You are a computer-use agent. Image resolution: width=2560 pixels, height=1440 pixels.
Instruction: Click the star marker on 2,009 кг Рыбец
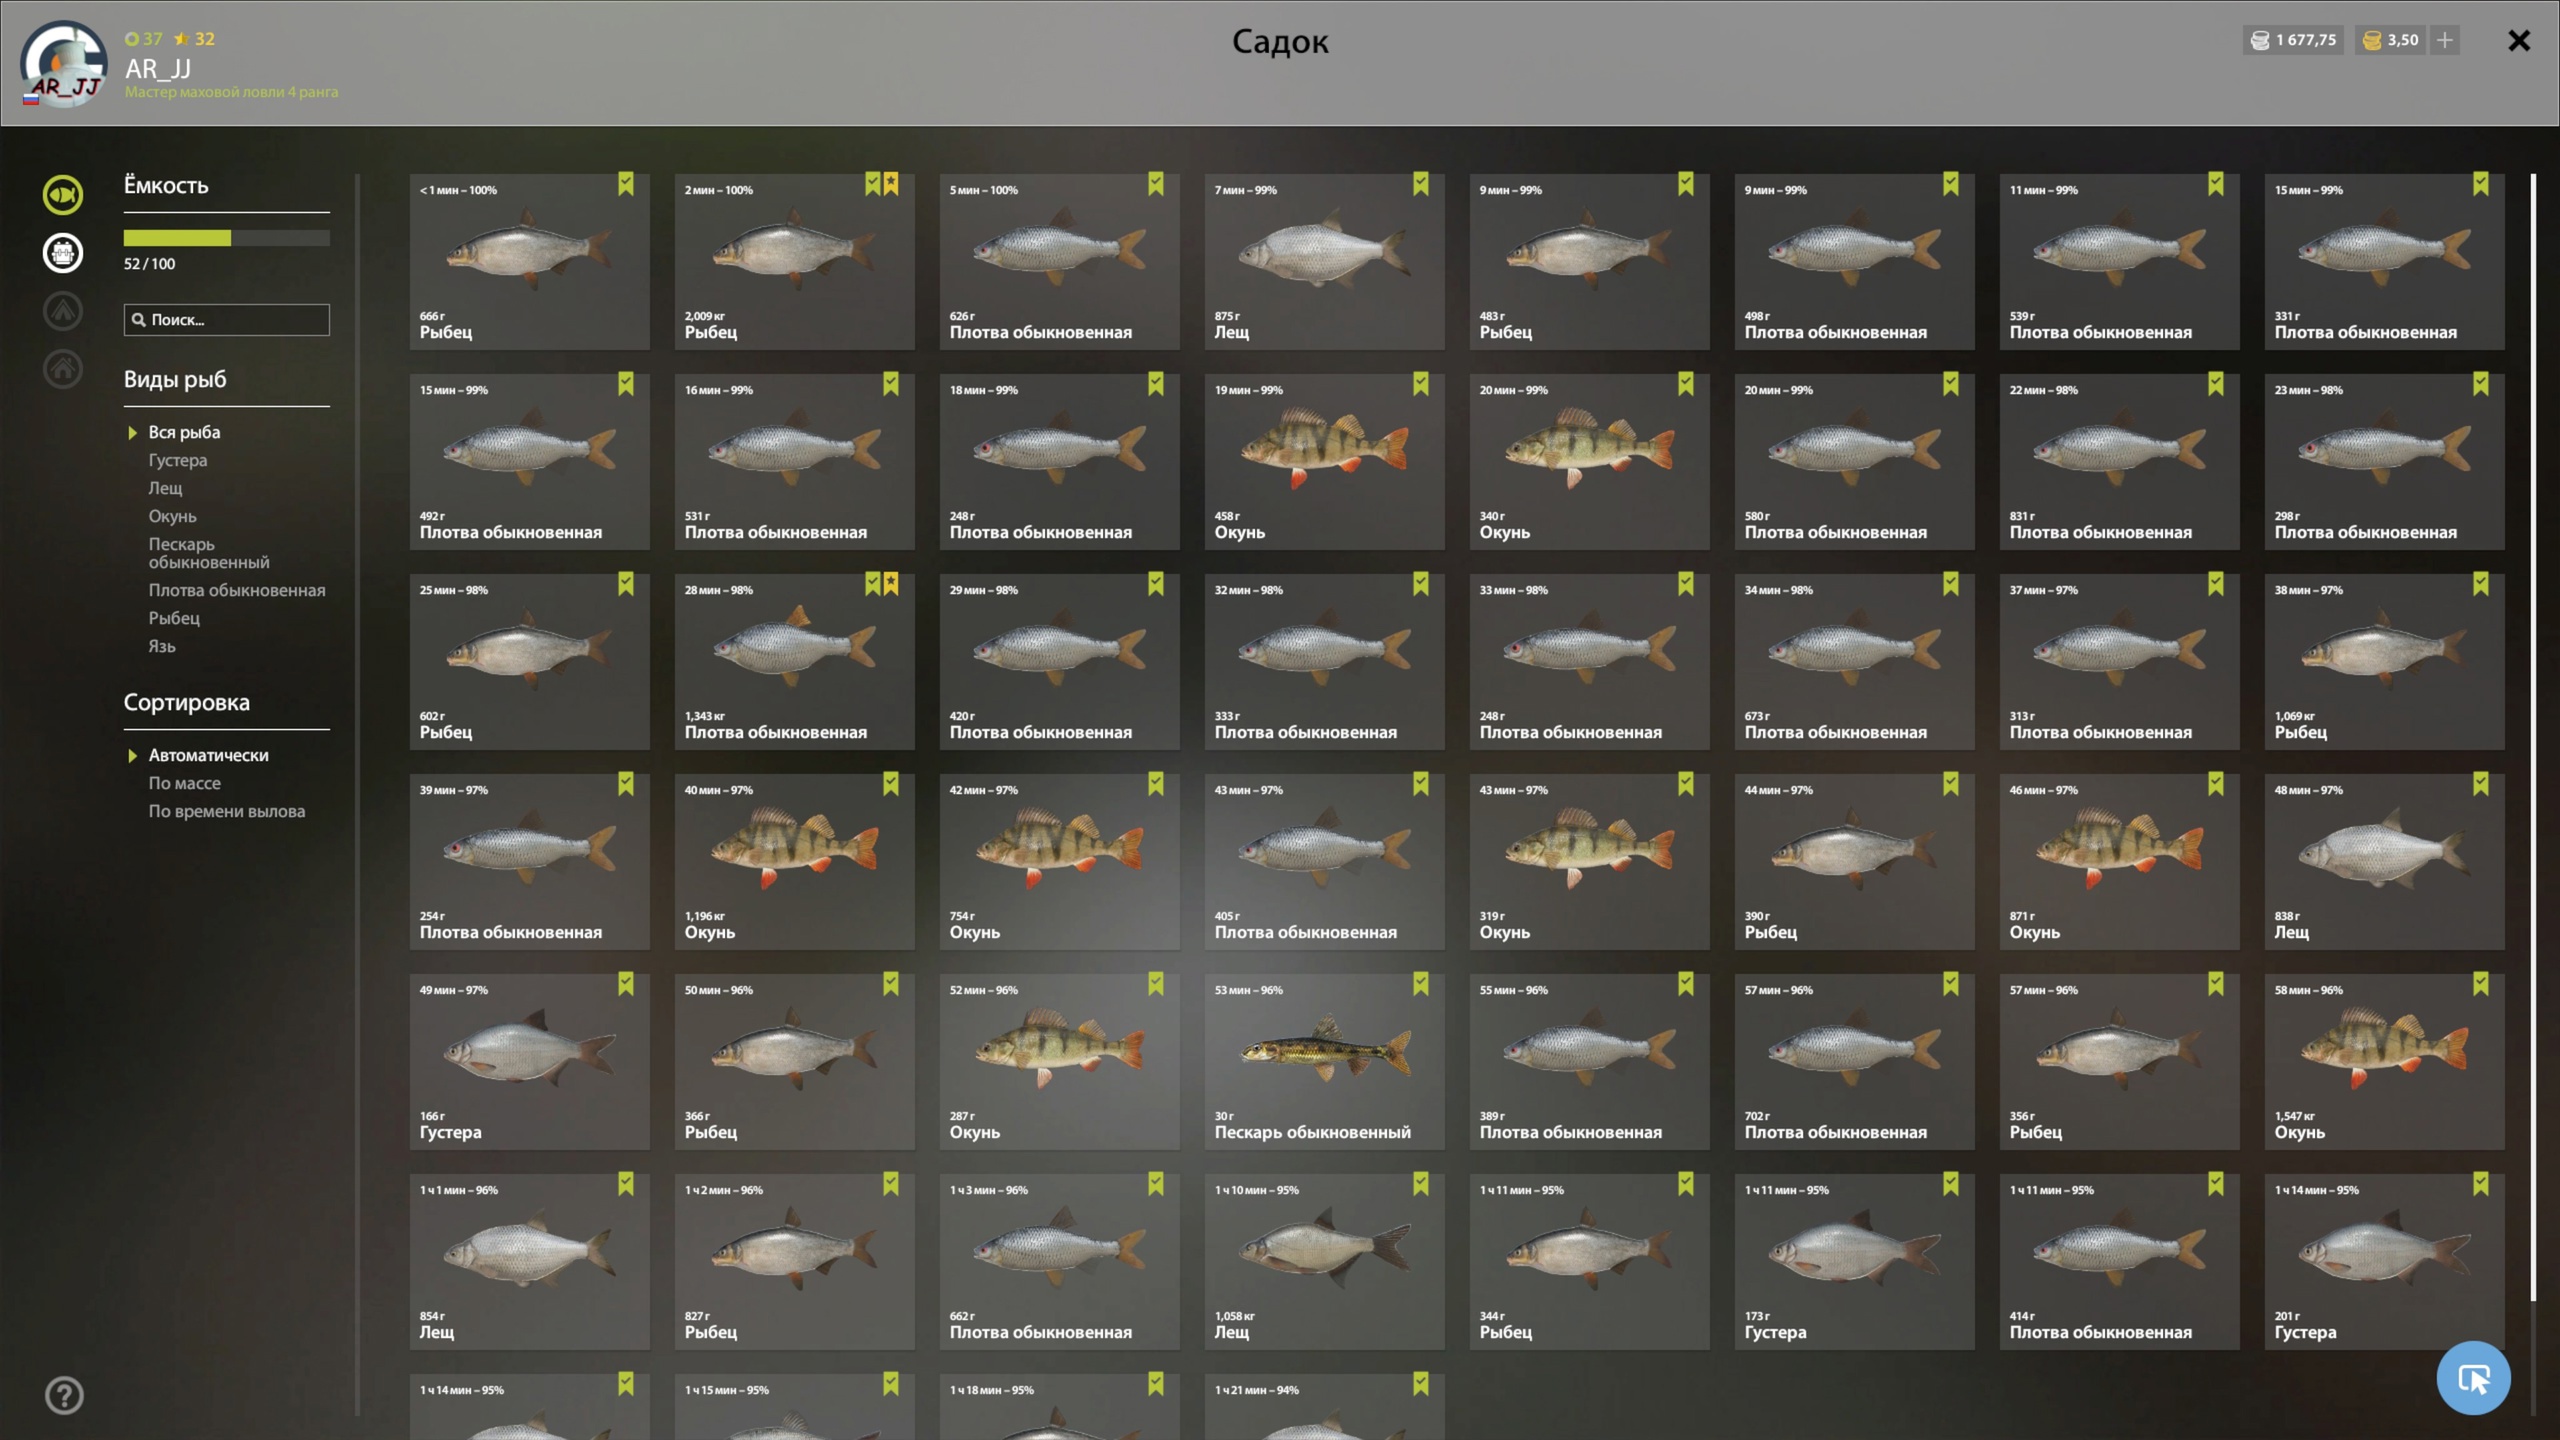click(891, 184)
